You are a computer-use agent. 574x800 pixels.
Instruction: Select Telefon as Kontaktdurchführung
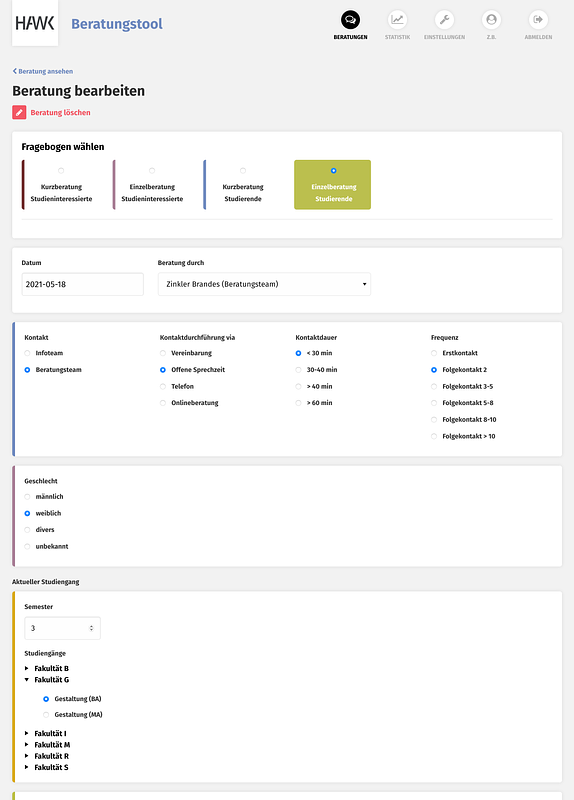pyautogui.click(x=163, y=386)
